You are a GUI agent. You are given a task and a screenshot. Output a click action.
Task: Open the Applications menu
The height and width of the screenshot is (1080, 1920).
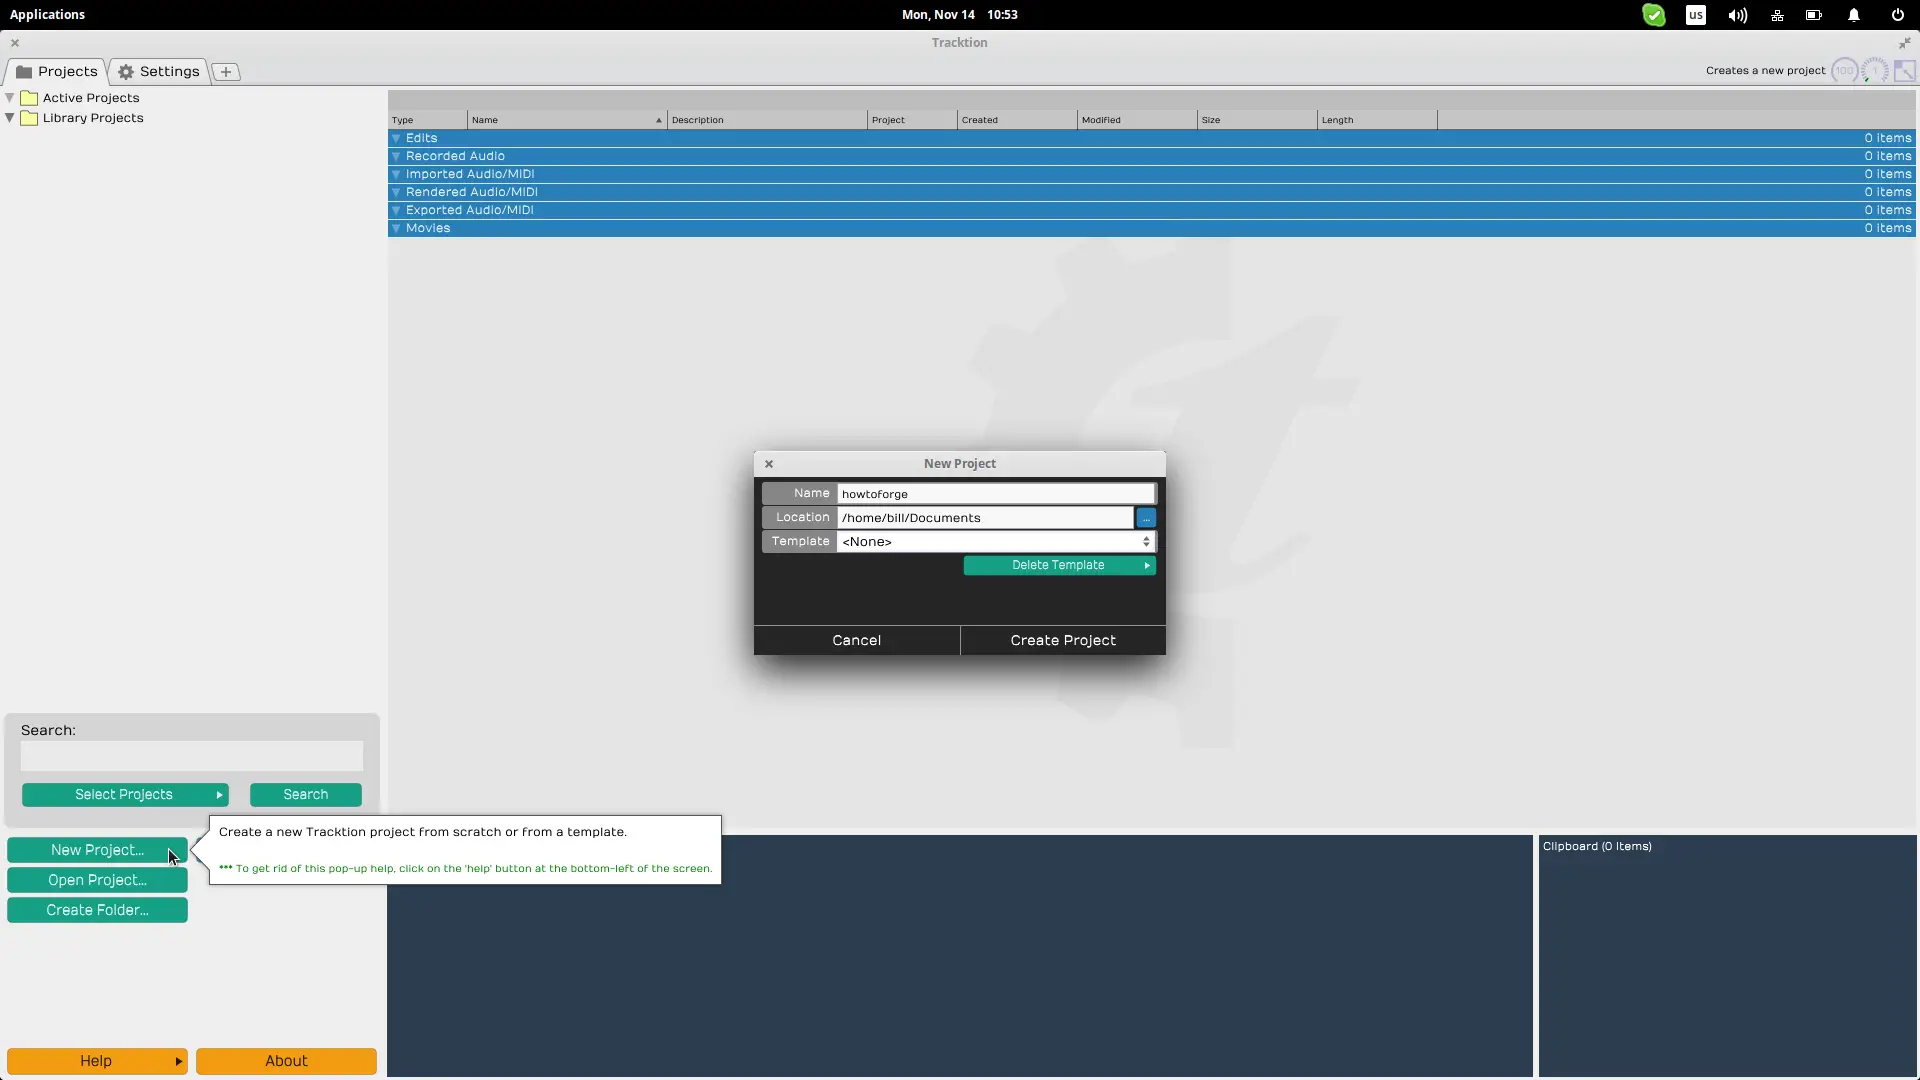pyautogui.click(x=47, y=15)
